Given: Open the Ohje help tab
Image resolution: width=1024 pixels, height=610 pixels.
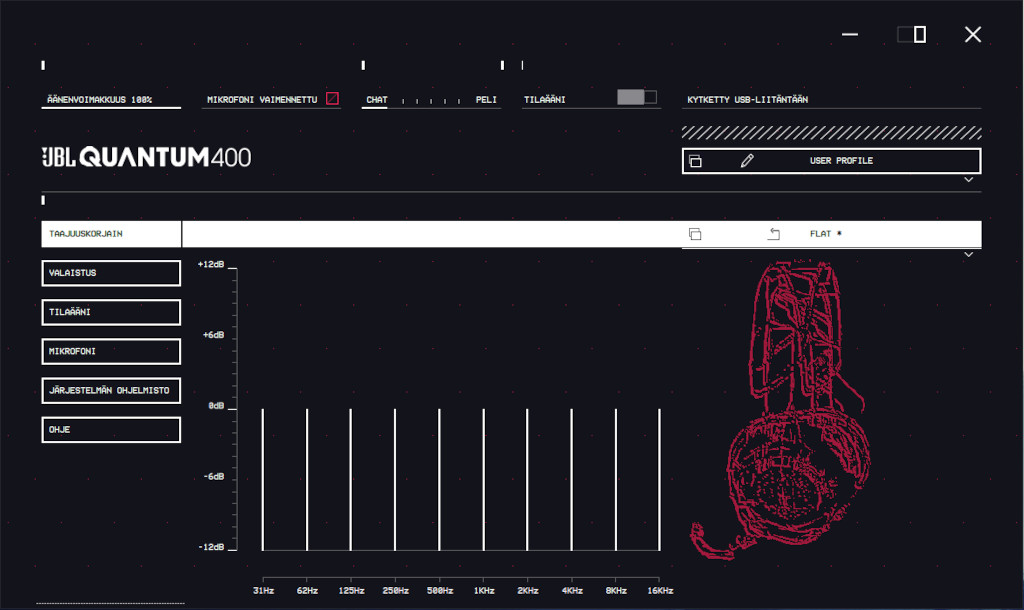Looking at the screenshot, I should [111, 430].
